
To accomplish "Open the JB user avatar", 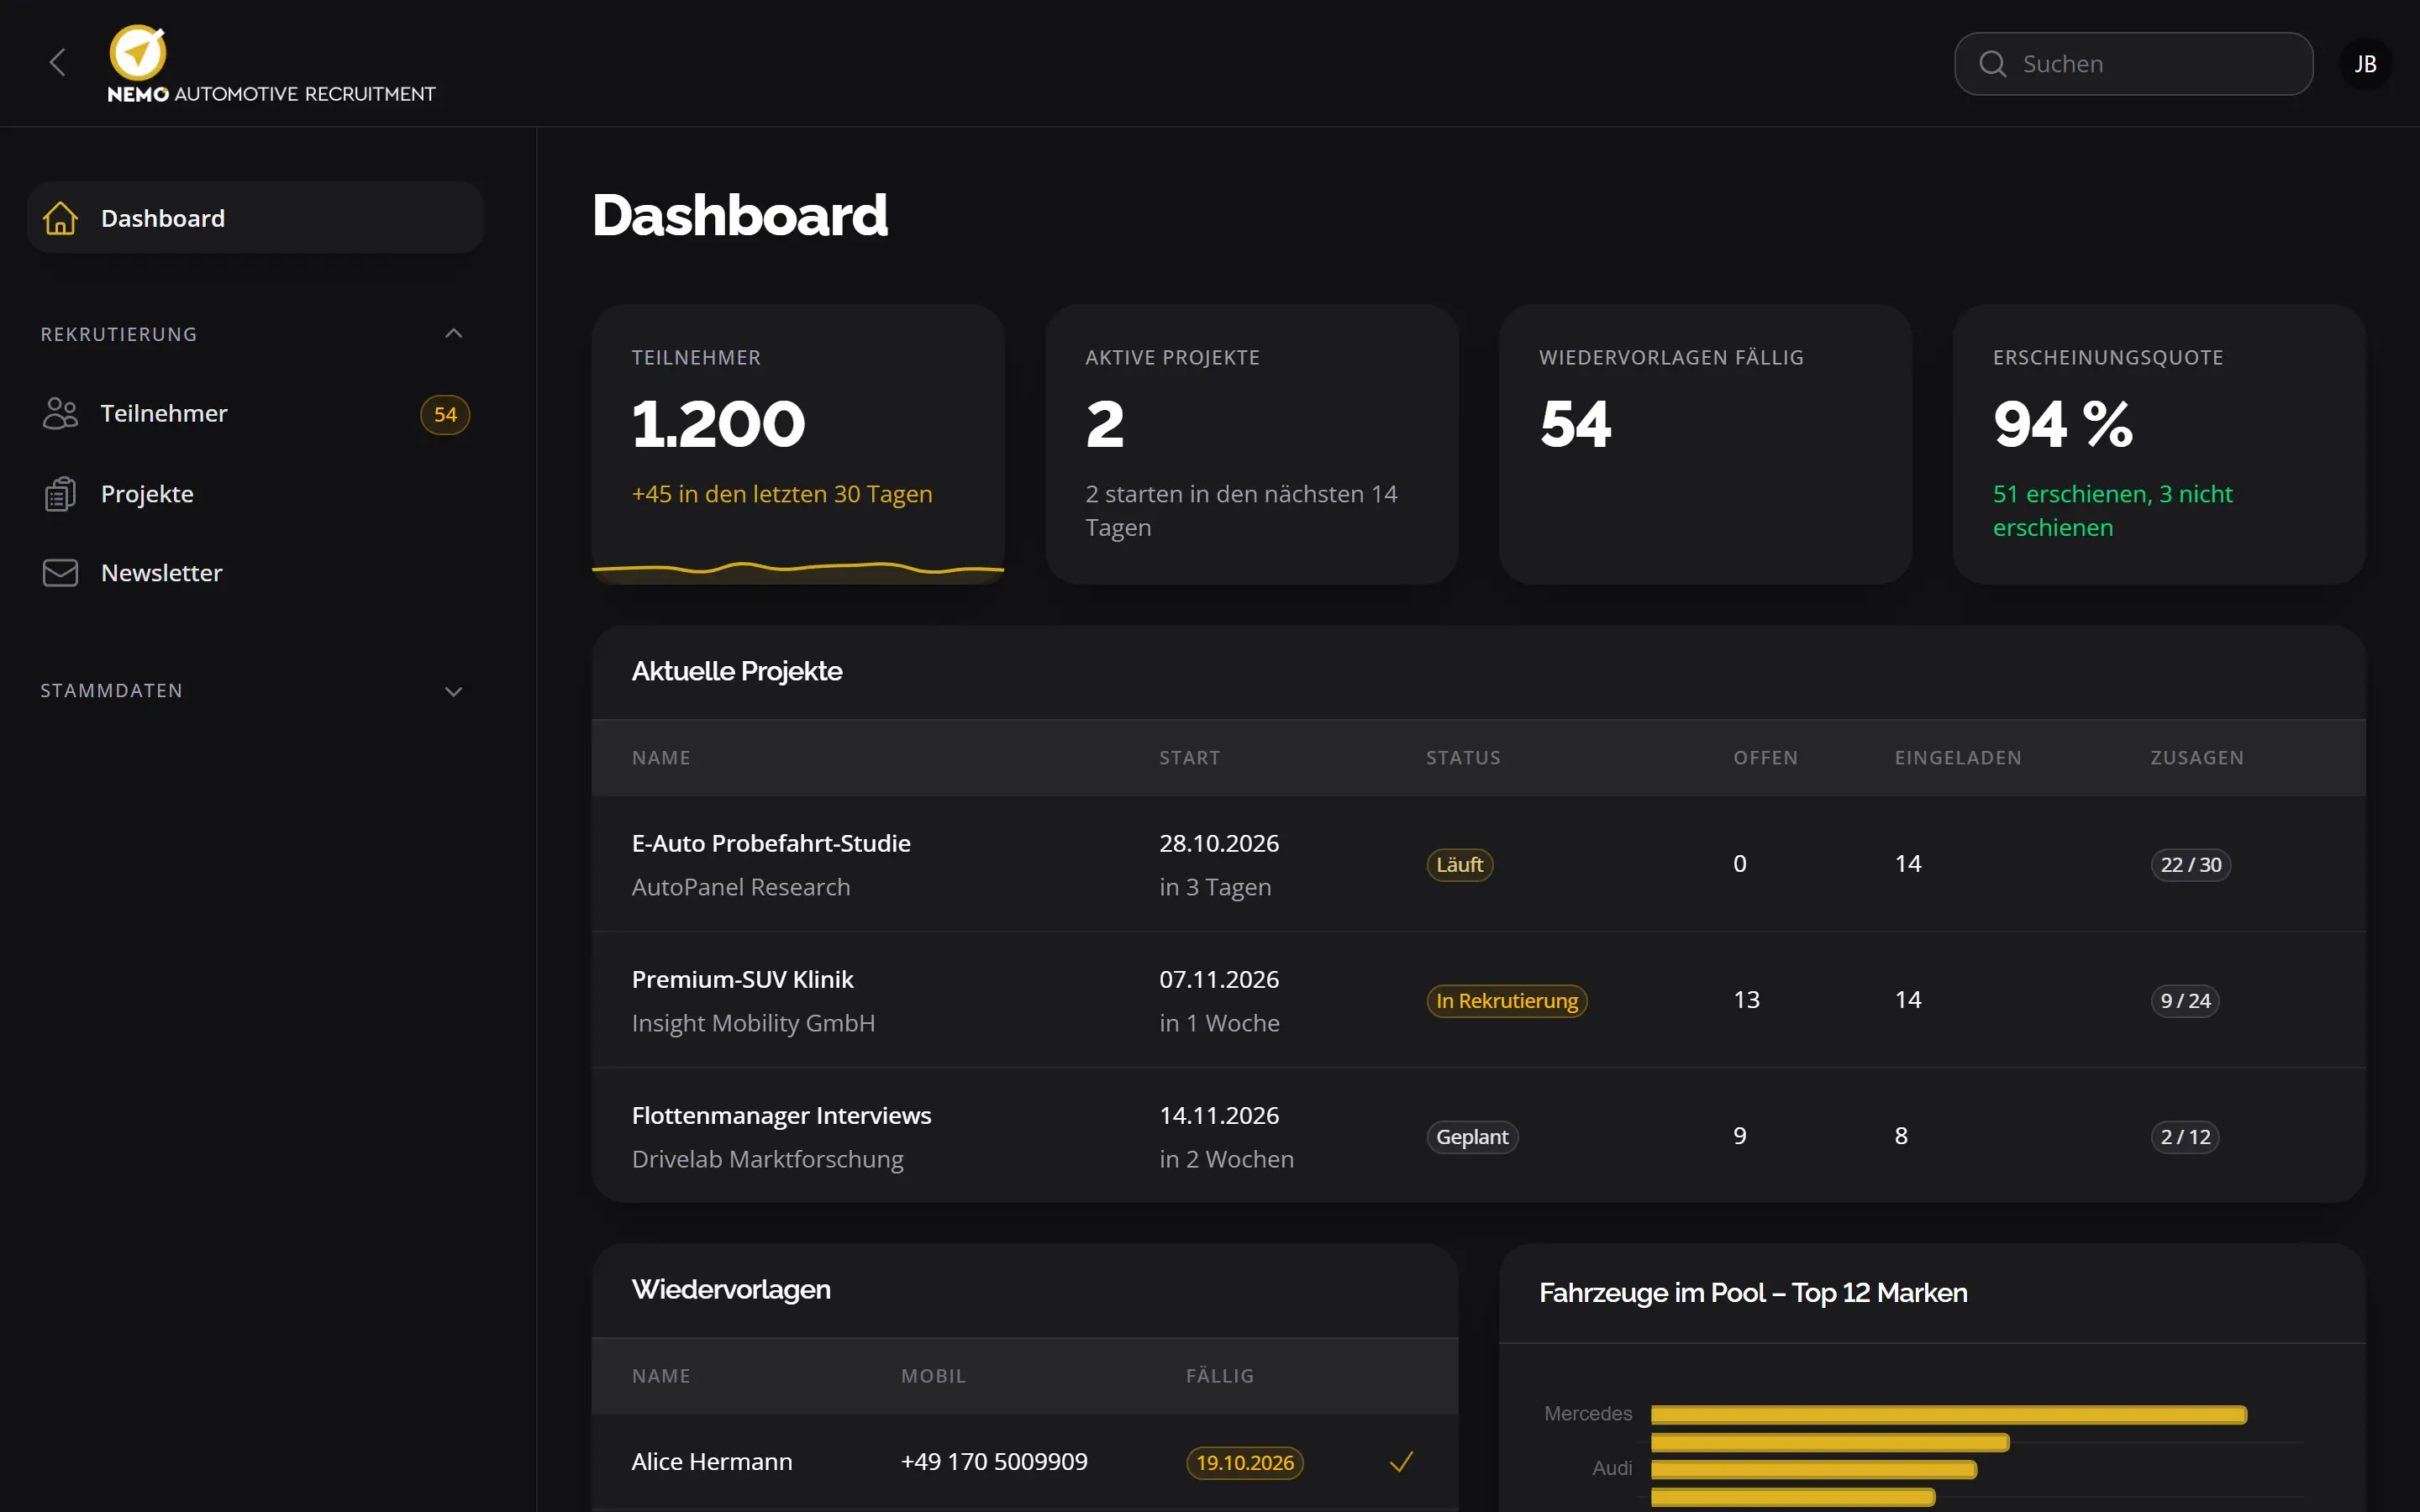I will [2365, 64].
